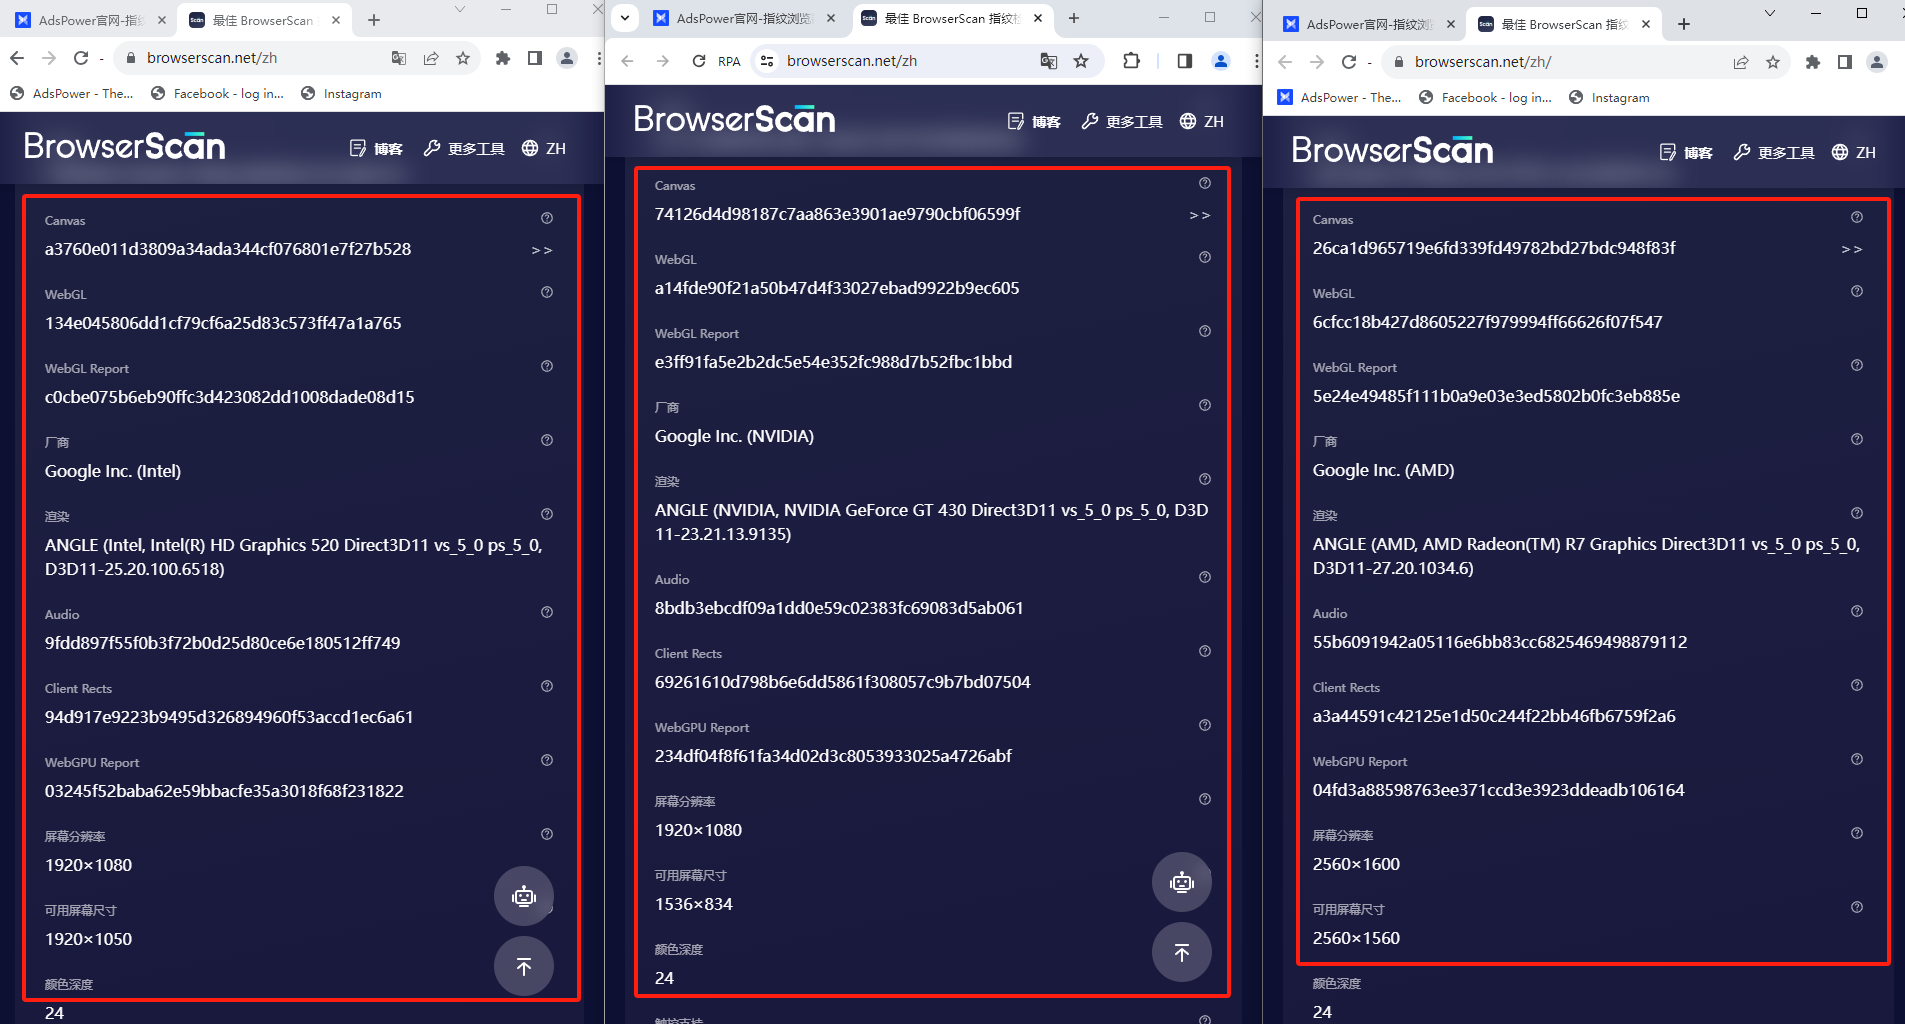This screenshot has height=1024, width=1905.
Task: Expand Canvas details arrows in right window
Action: pos(1852,249)
